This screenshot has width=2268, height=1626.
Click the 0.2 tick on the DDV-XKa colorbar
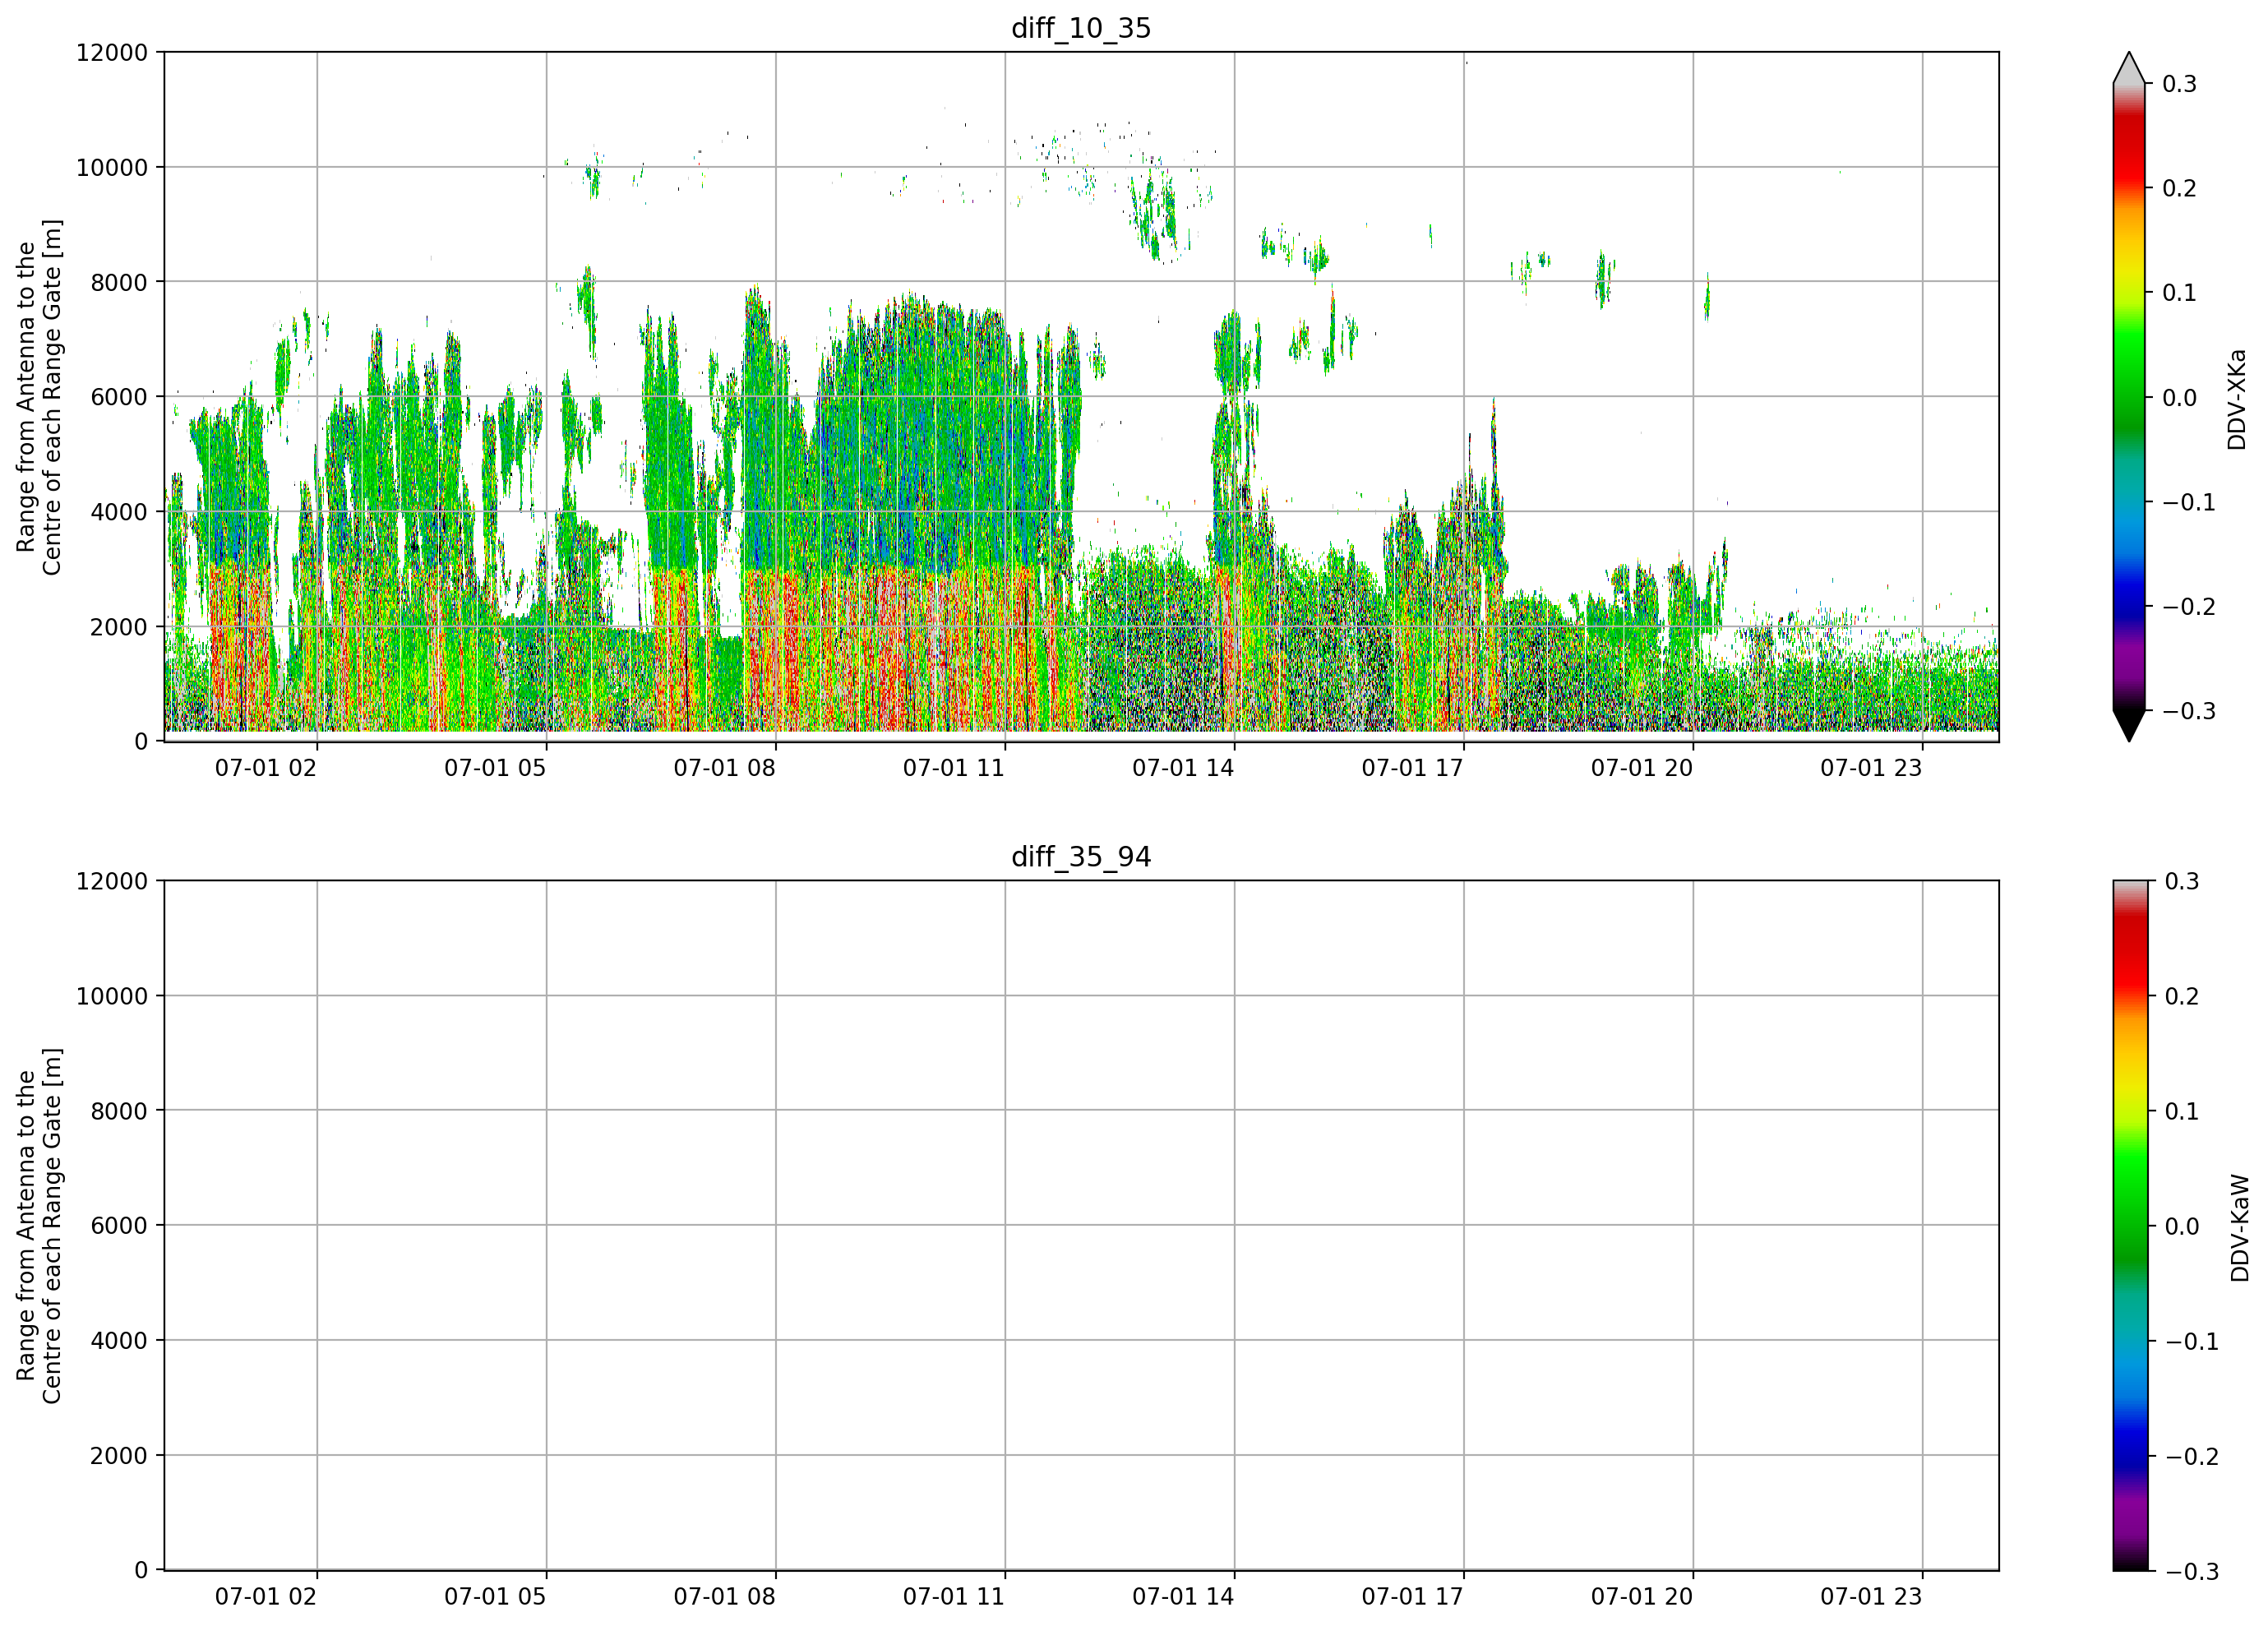pos(2179,188)
